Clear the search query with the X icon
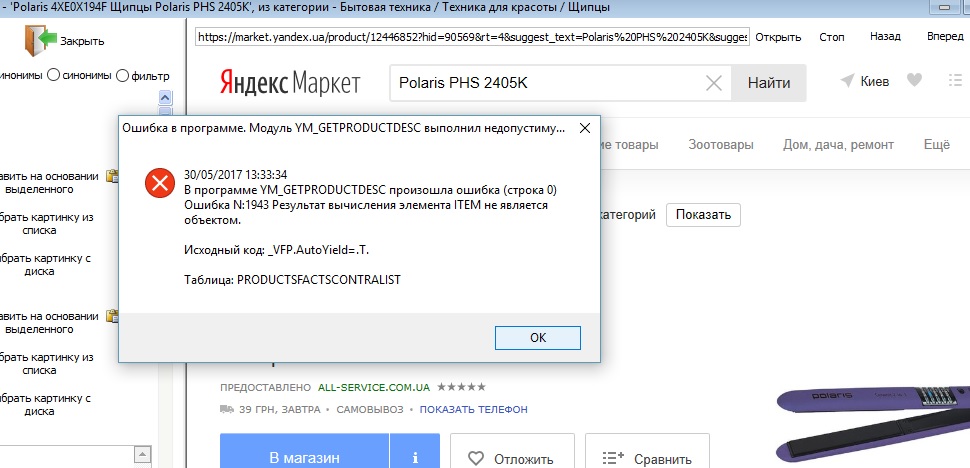The height and width of the screenshot is (468, 970). coord(713,83)
